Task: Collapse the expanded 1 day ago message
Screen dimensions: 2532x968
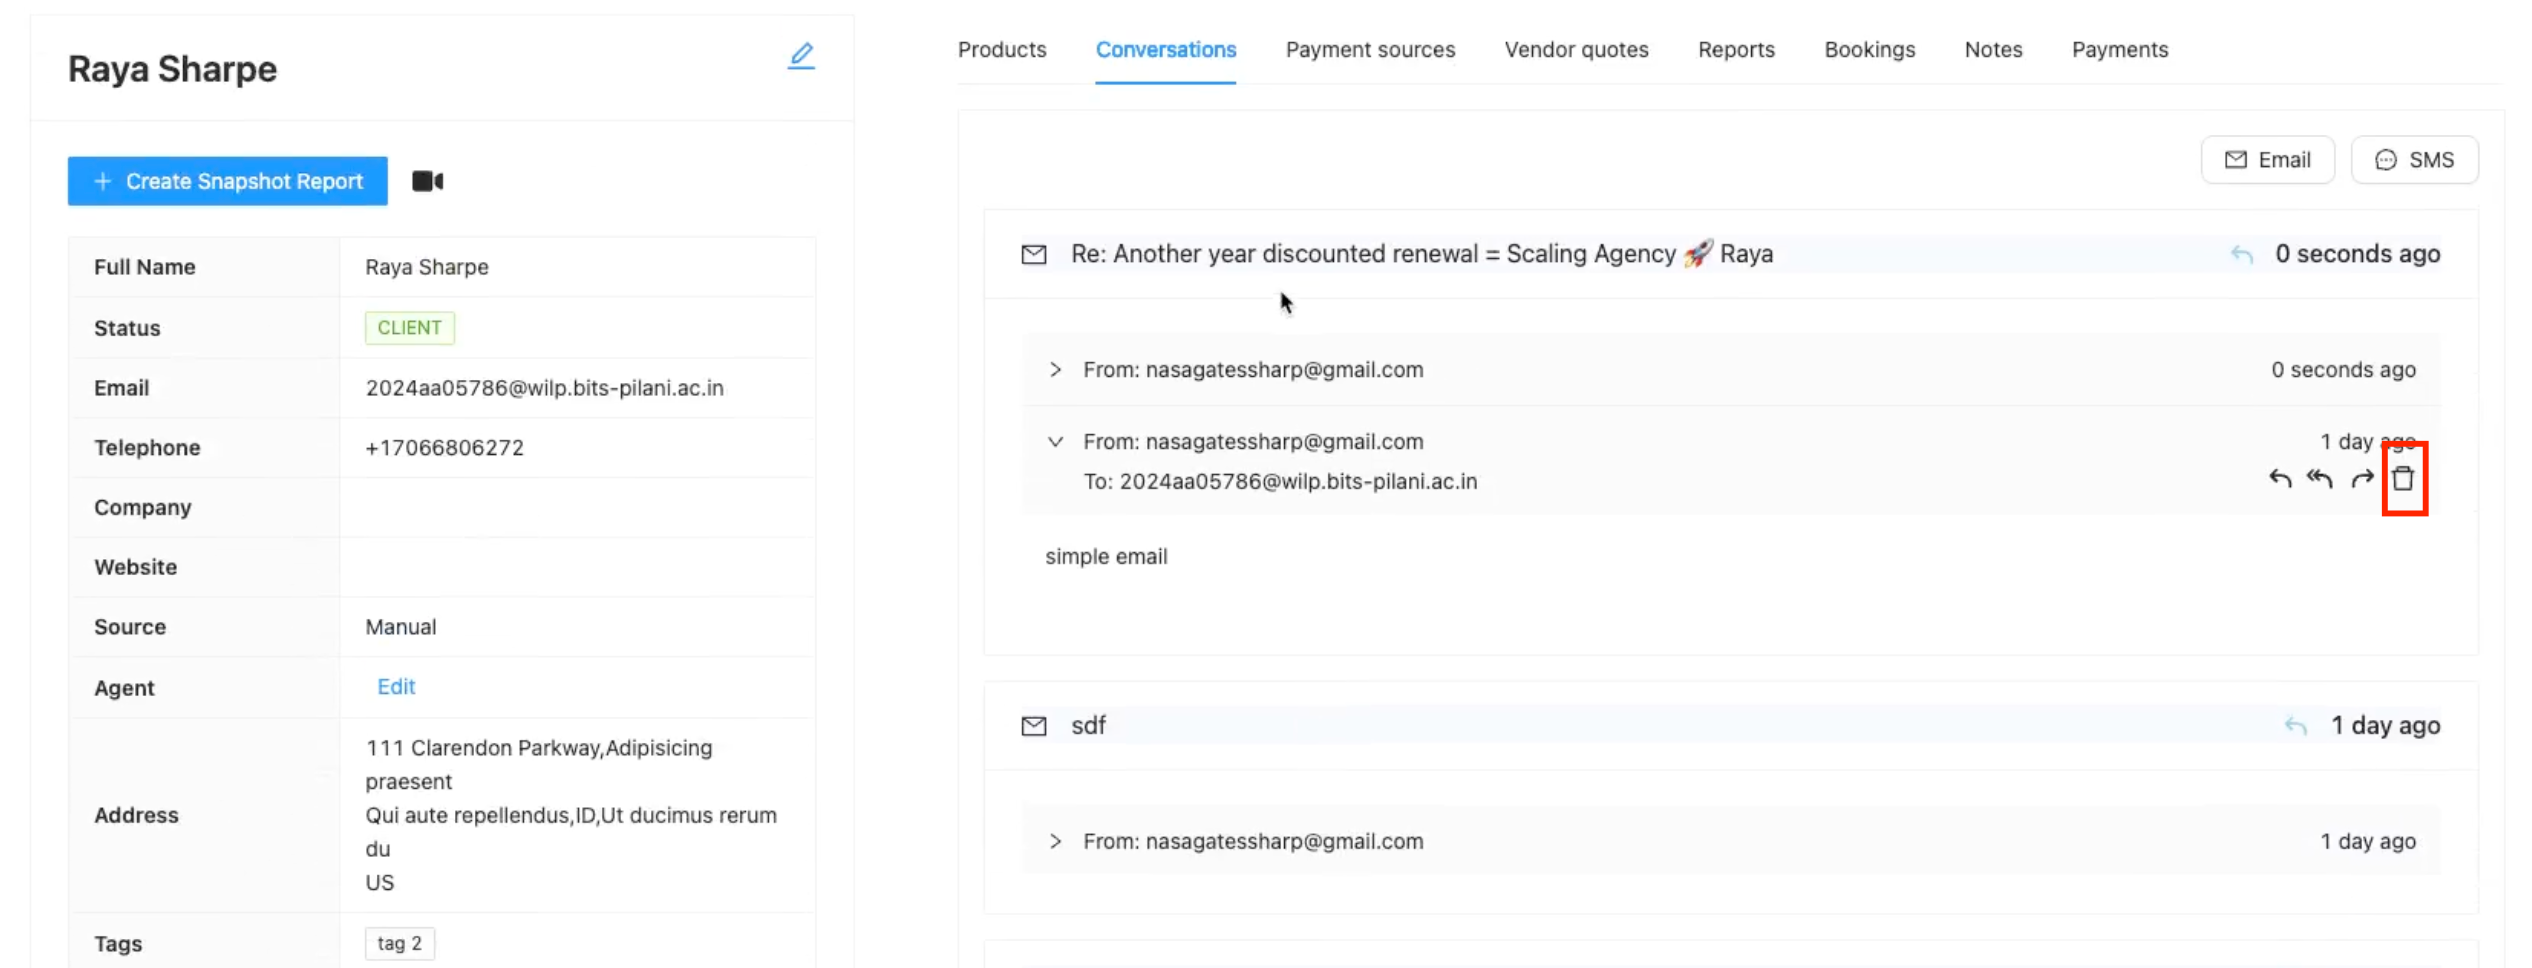Action: click(1055, 442)
